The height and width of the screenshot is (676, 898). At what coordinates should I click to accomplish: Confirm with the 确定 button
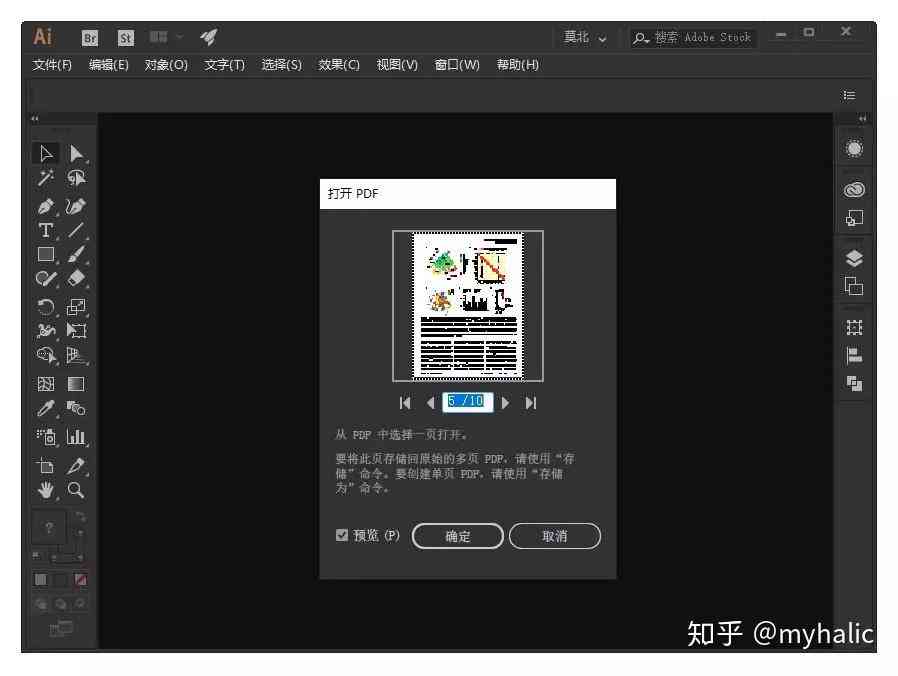[458, 536]
